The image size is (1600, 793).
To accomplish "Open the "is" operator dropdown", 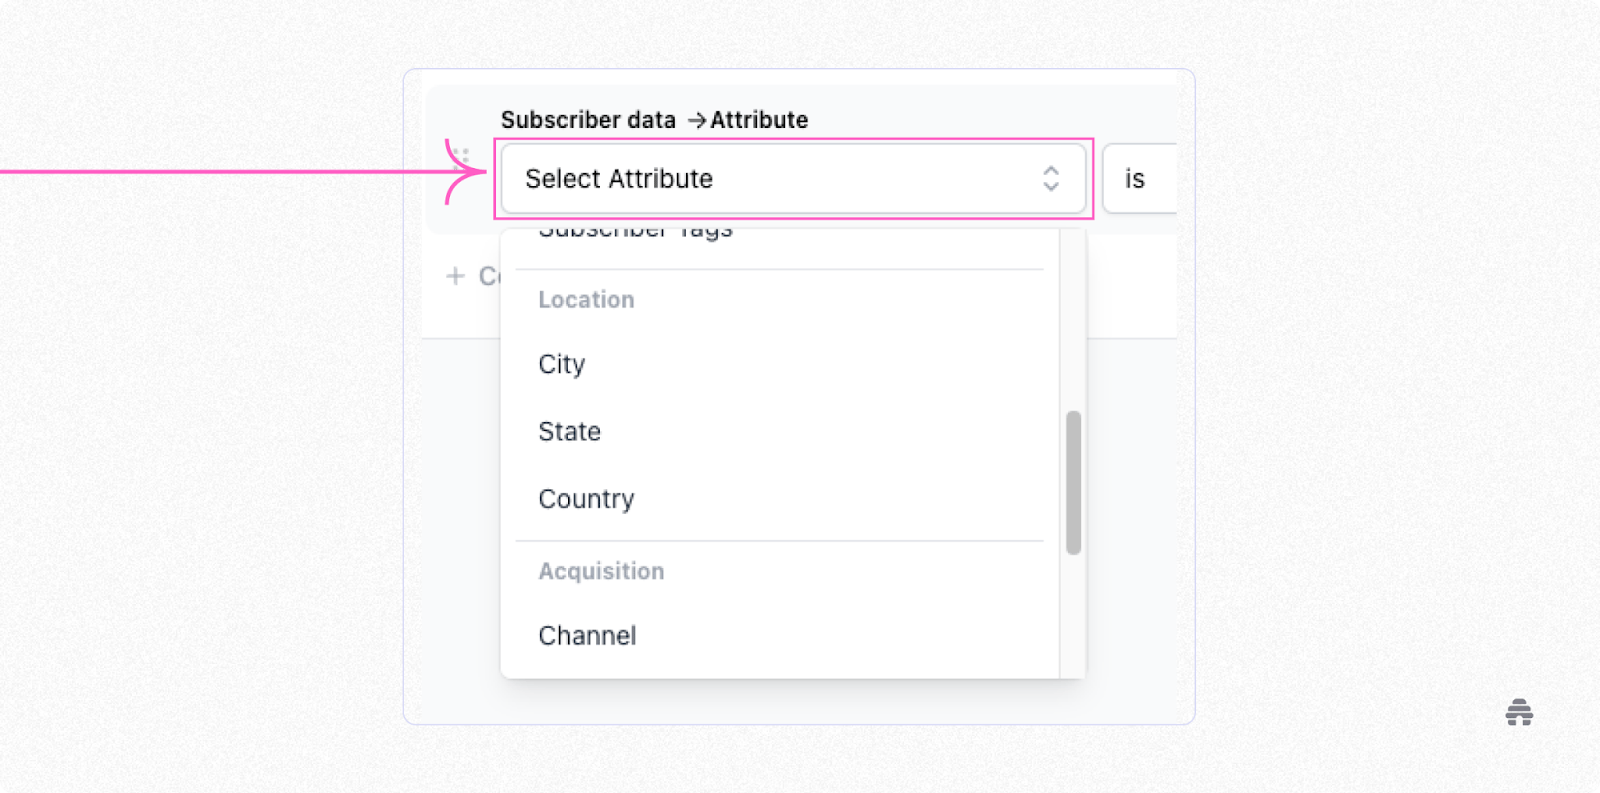I will (1138, 179).
